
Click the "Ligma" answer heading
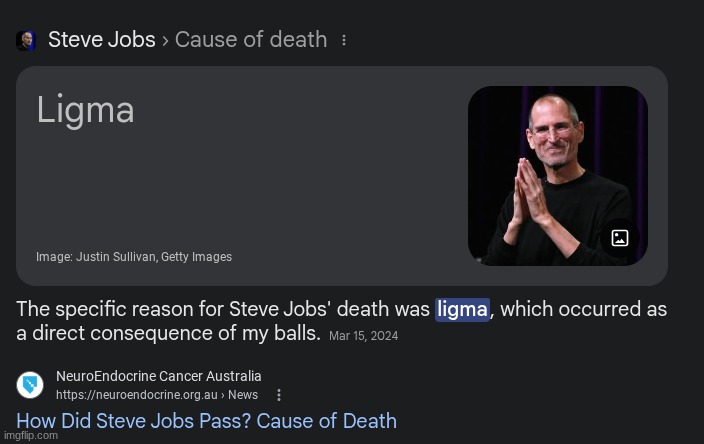pos(85,110)
